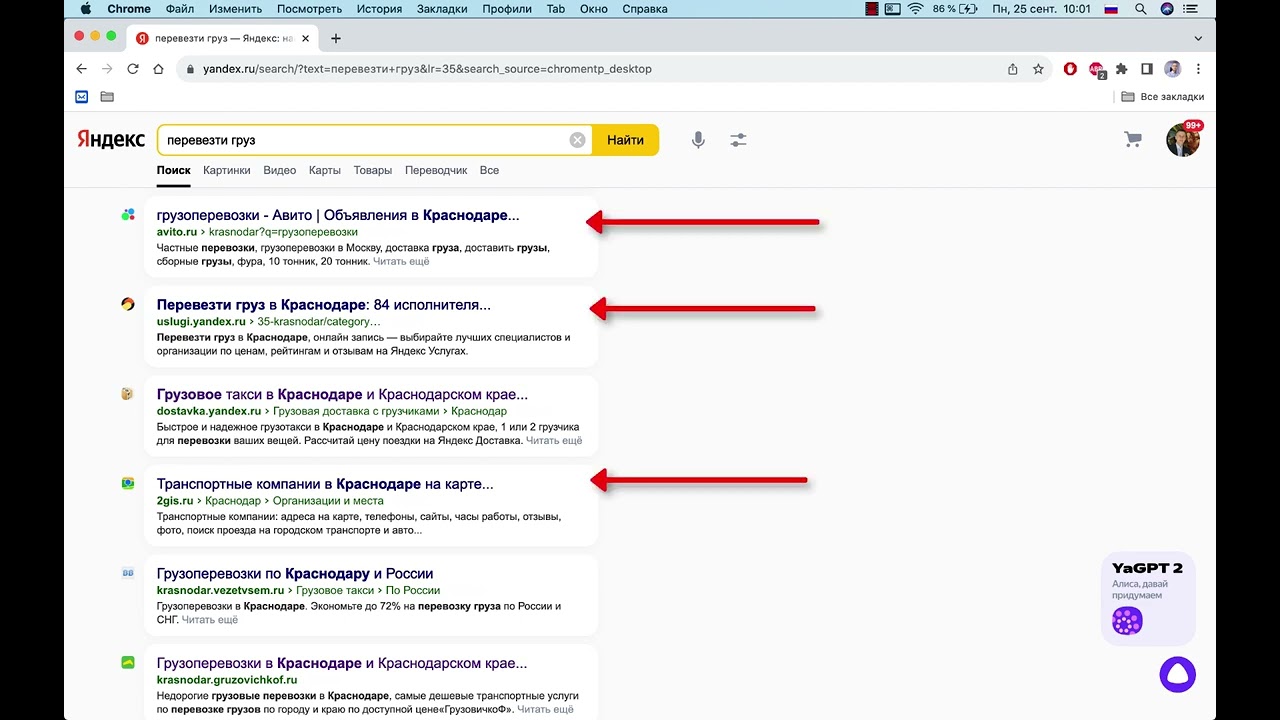This screenshot has width=1280, height=720.
Task: Click the avito.ru green URL
Action: [177, 232]
